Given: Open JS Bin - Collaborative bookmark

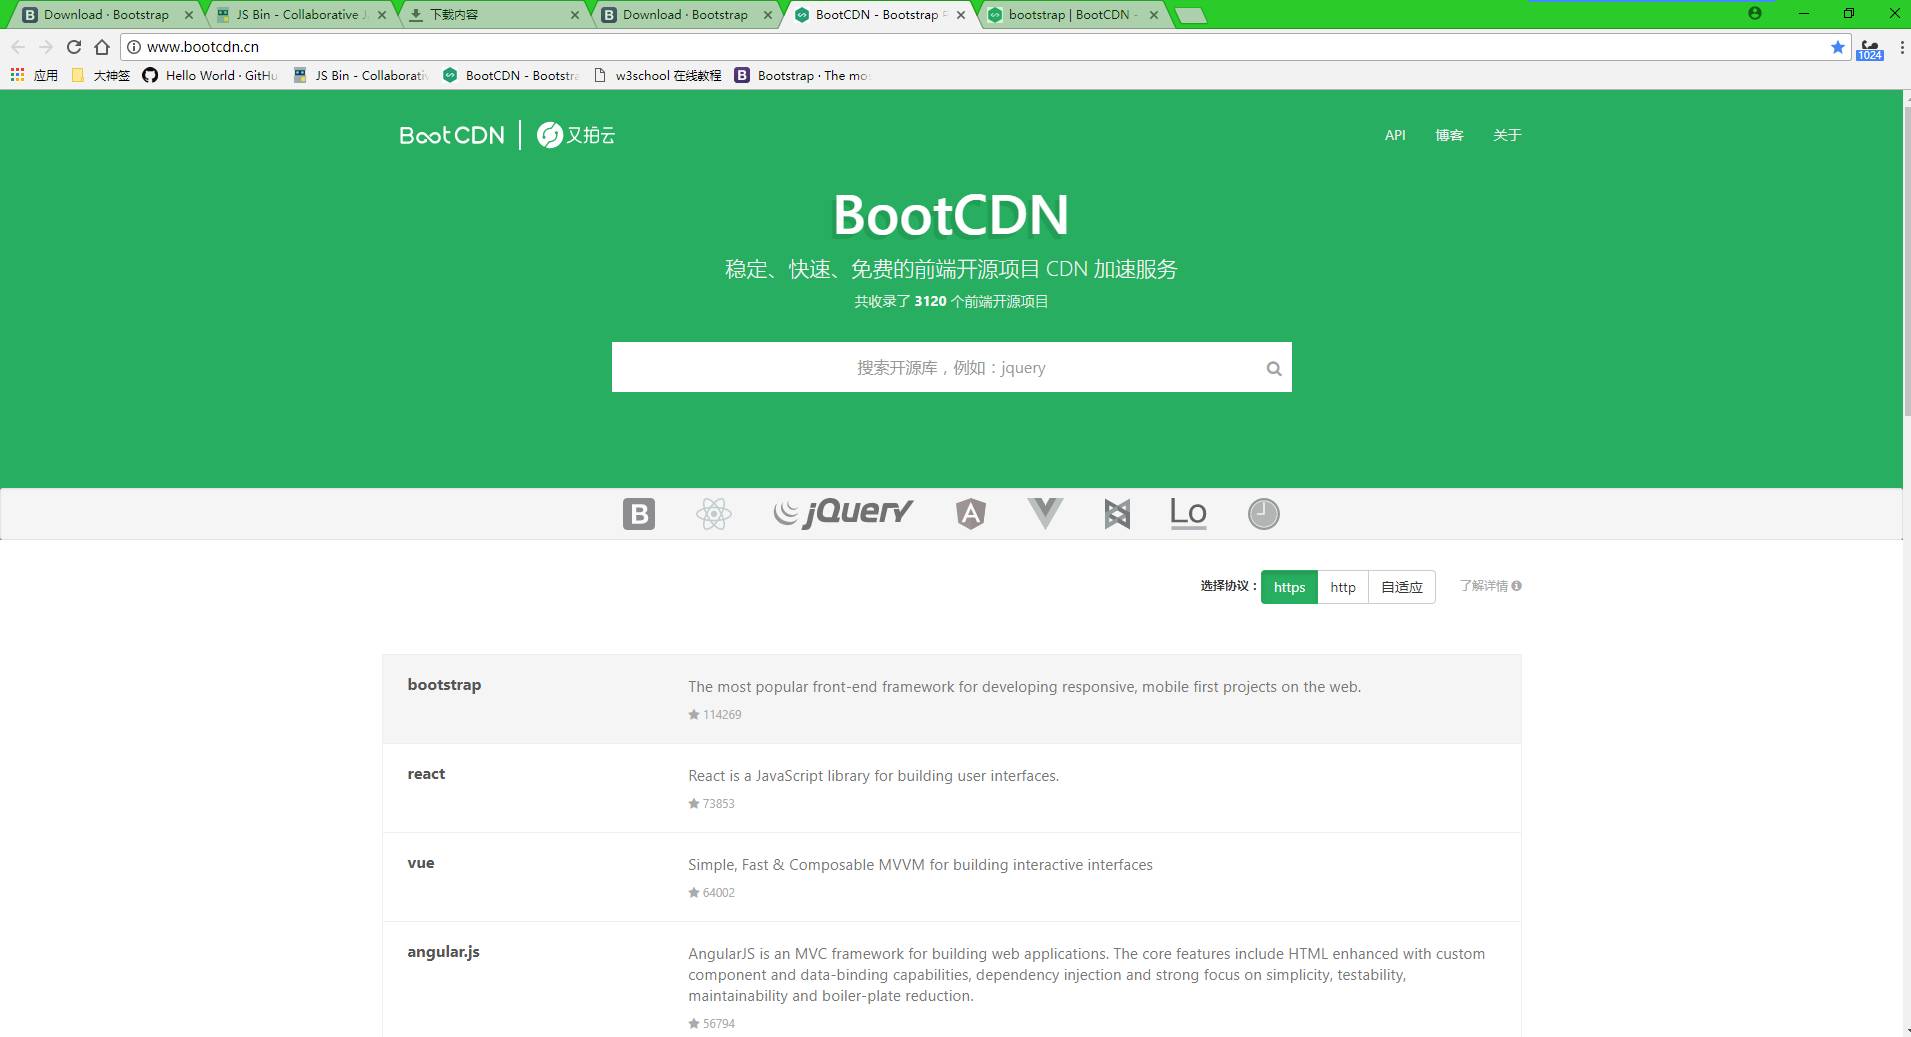Looking at the screenshot, I should pyautogui.click(x=360, y=75).
